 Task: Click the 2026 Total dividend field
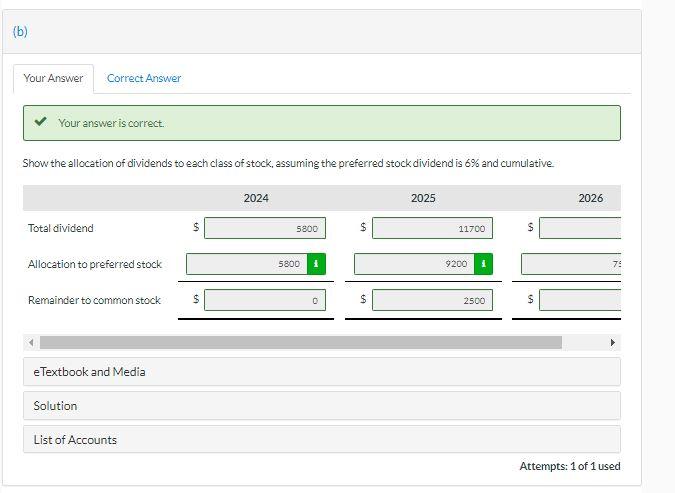[x=580, y=228]
